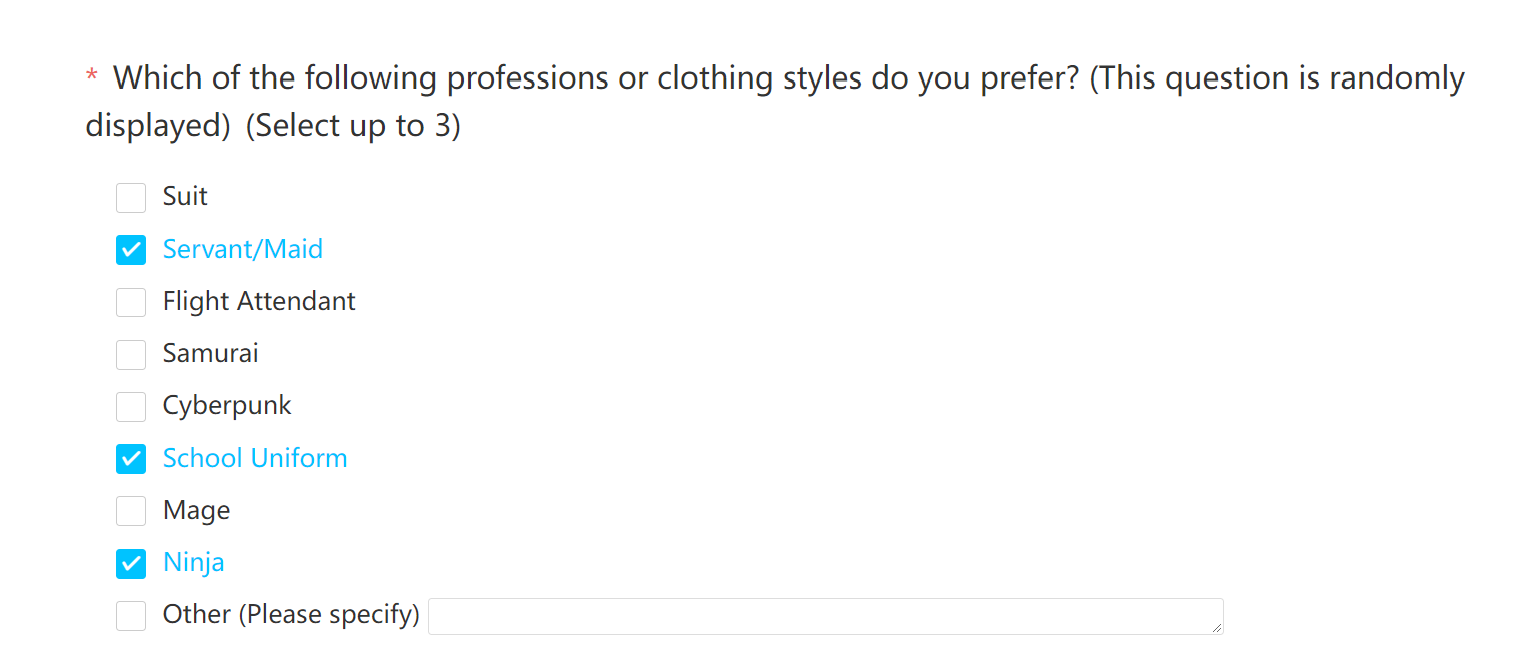1518x672 pixels.
Task: Uncheck the Servant/Maid checkbox
Action: pos(131,250)
